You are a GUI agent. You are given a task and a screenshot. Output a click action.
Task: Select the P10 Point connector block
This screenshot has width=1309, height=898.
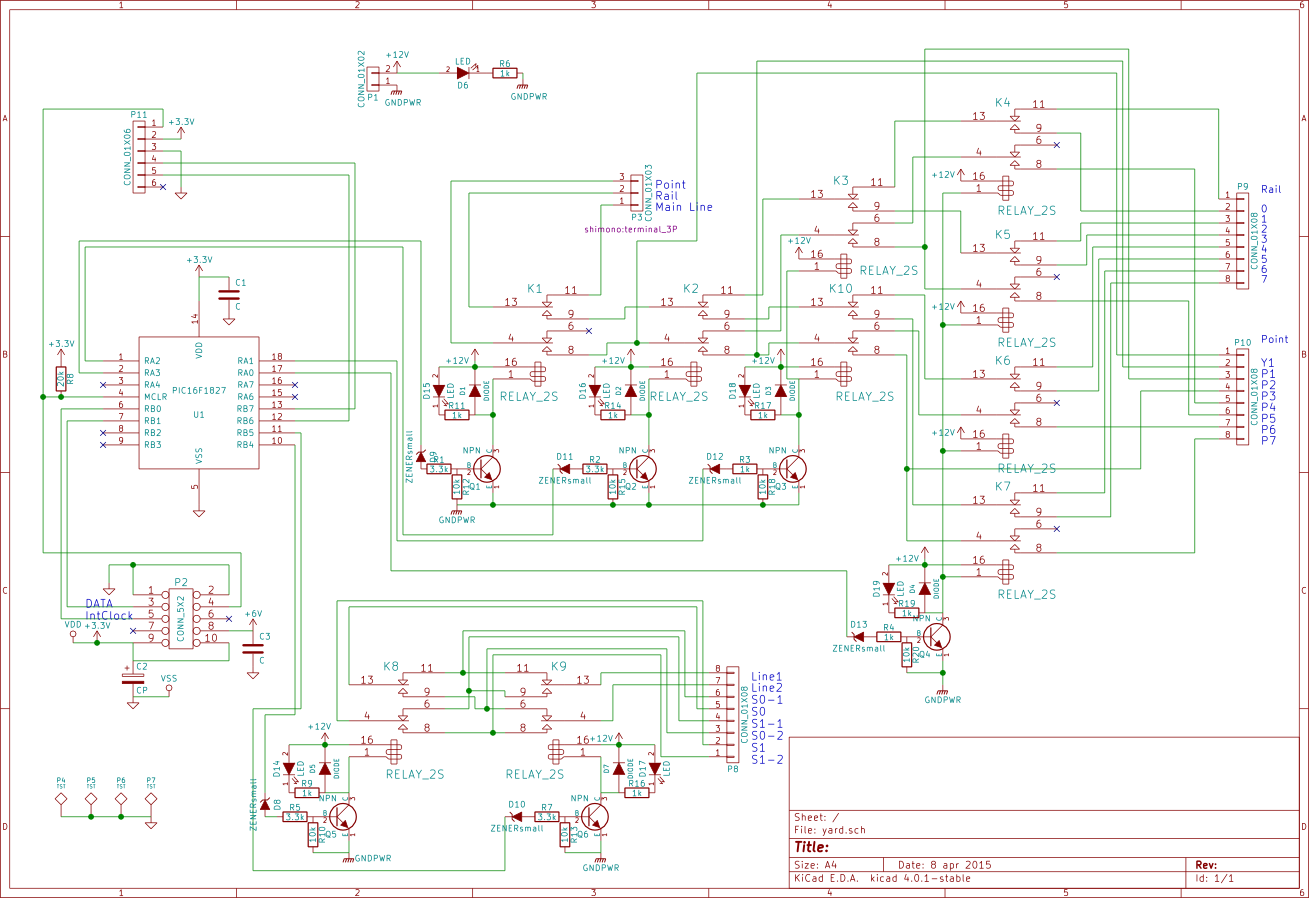[x=1242, y=394]
